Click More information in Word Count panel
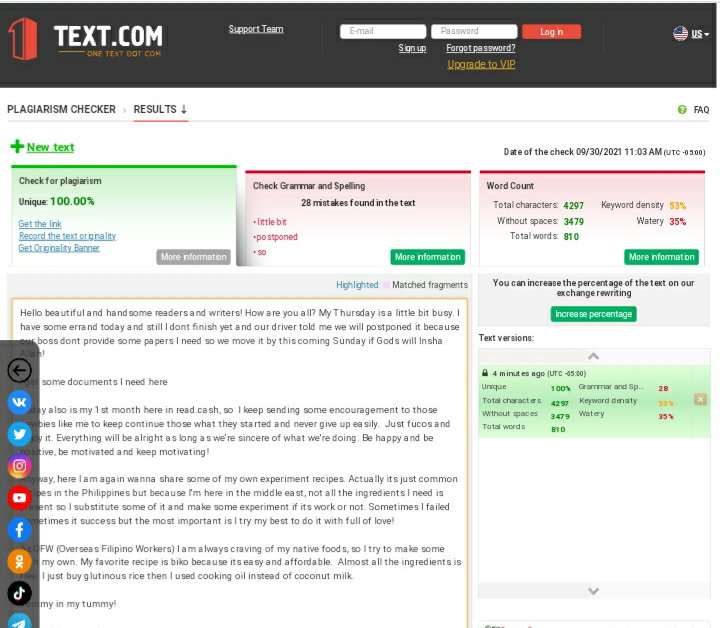Screen dimensions: 720x628 661,257
